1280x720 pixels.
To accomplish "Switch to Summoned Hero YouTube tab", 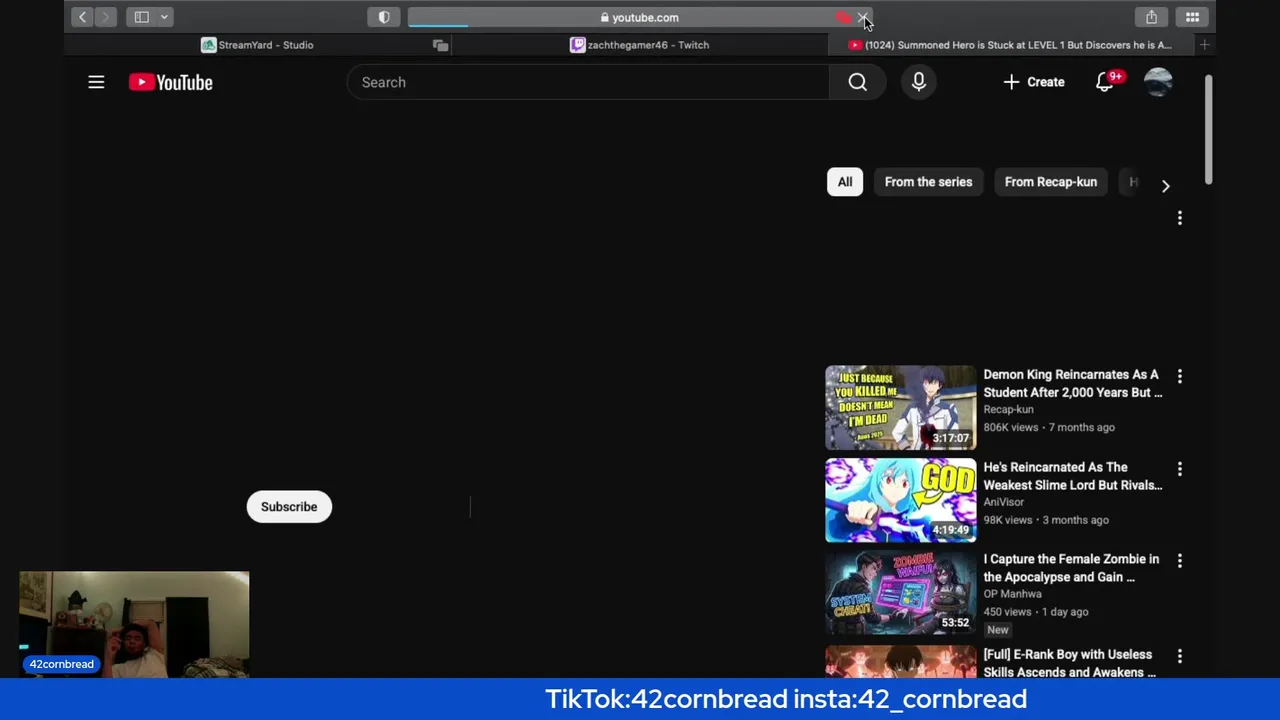I will [x=1010, y=45].
